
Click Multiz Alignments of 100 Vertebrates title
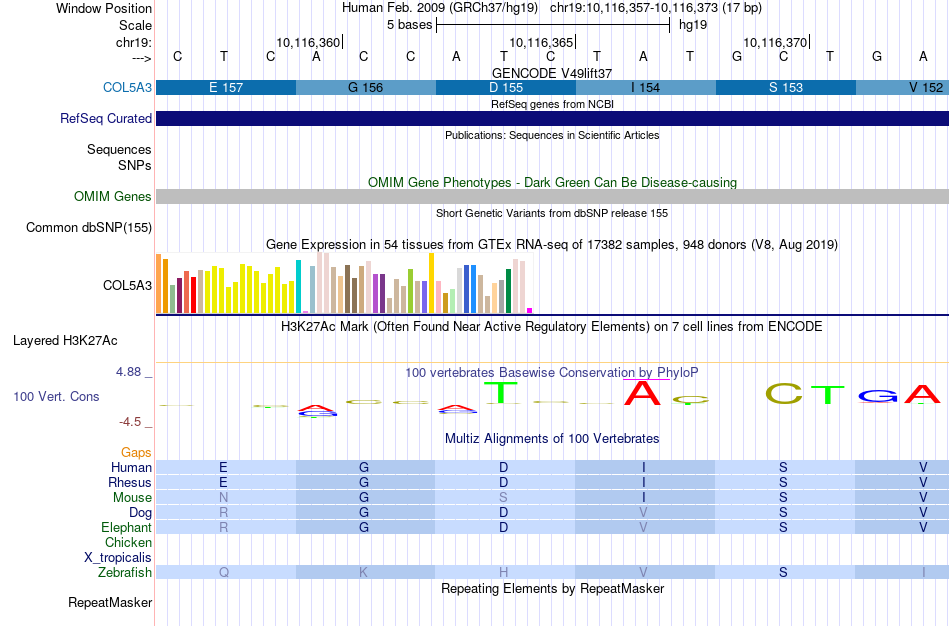tap(552, 438)
